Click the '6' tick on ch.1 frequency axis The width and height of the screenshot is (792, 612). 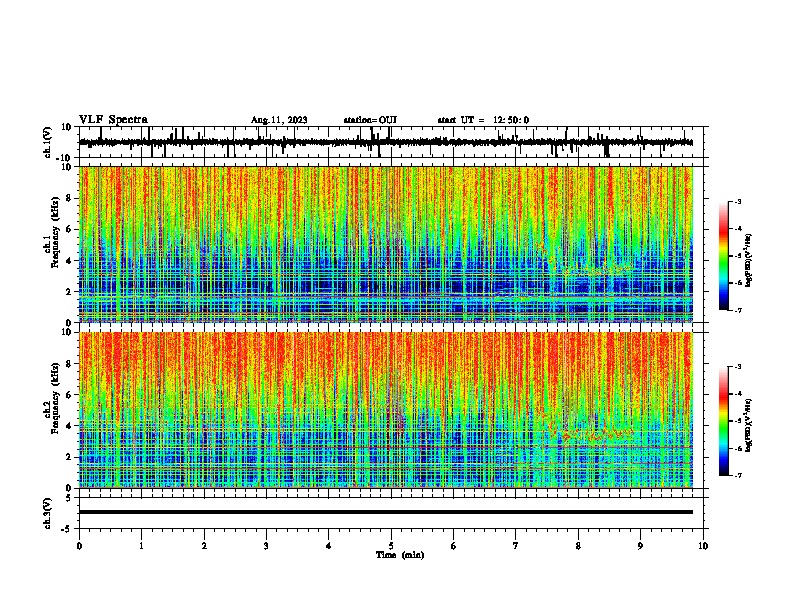tap(70, 230)
